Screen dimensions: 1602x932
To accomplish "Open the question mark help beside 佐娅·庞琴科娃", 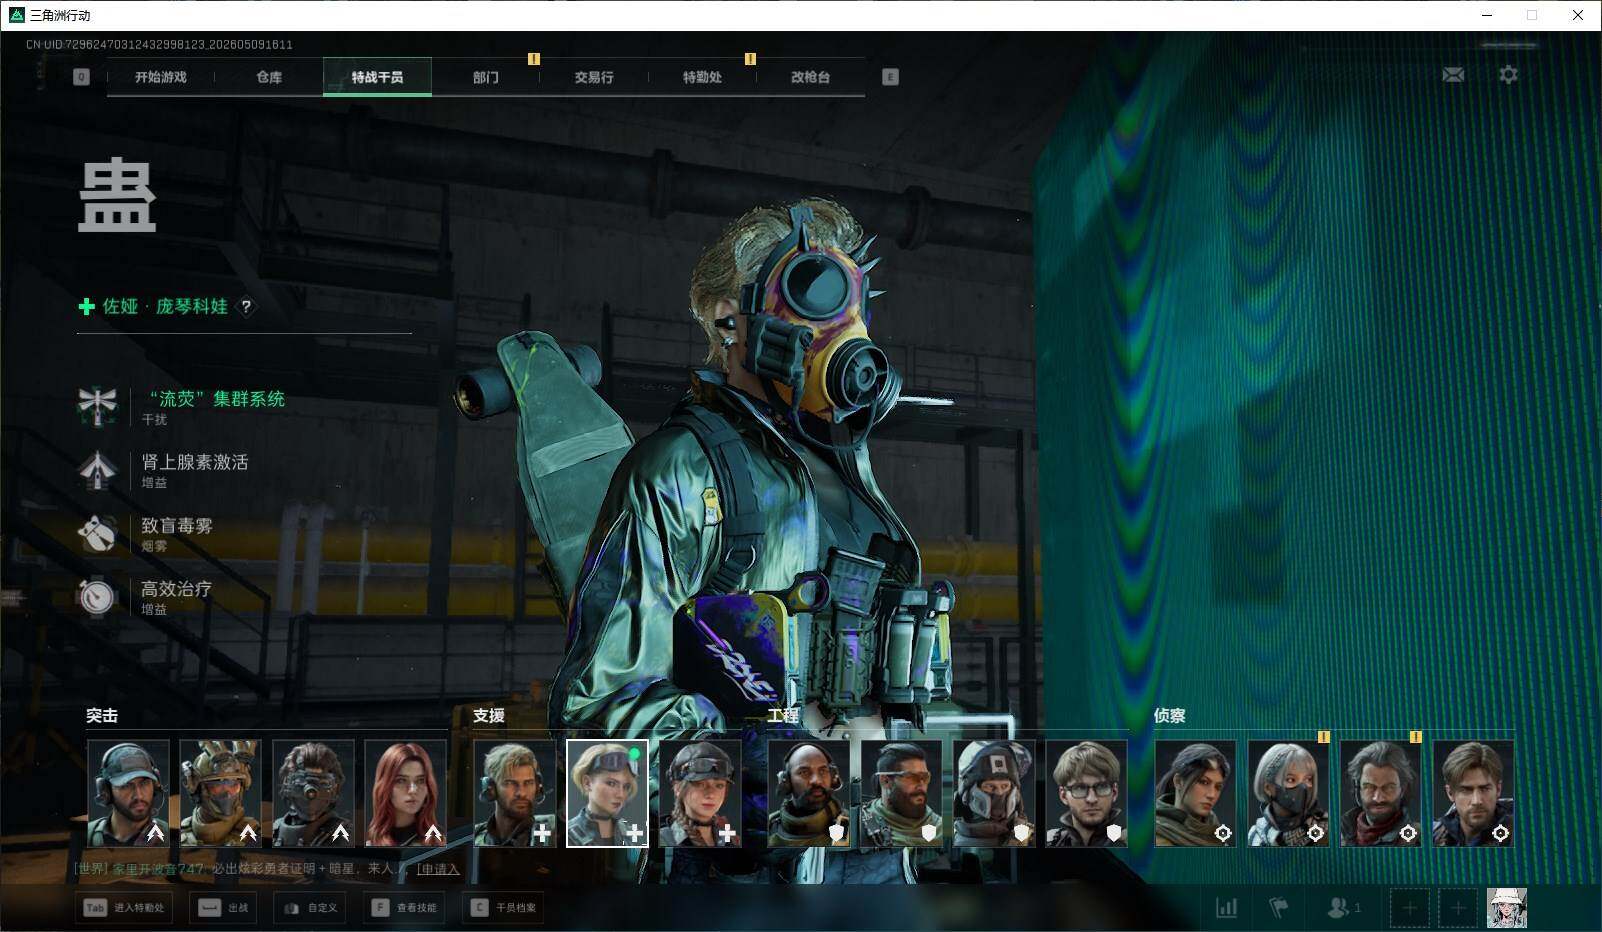I will click(x=246, y=307).
